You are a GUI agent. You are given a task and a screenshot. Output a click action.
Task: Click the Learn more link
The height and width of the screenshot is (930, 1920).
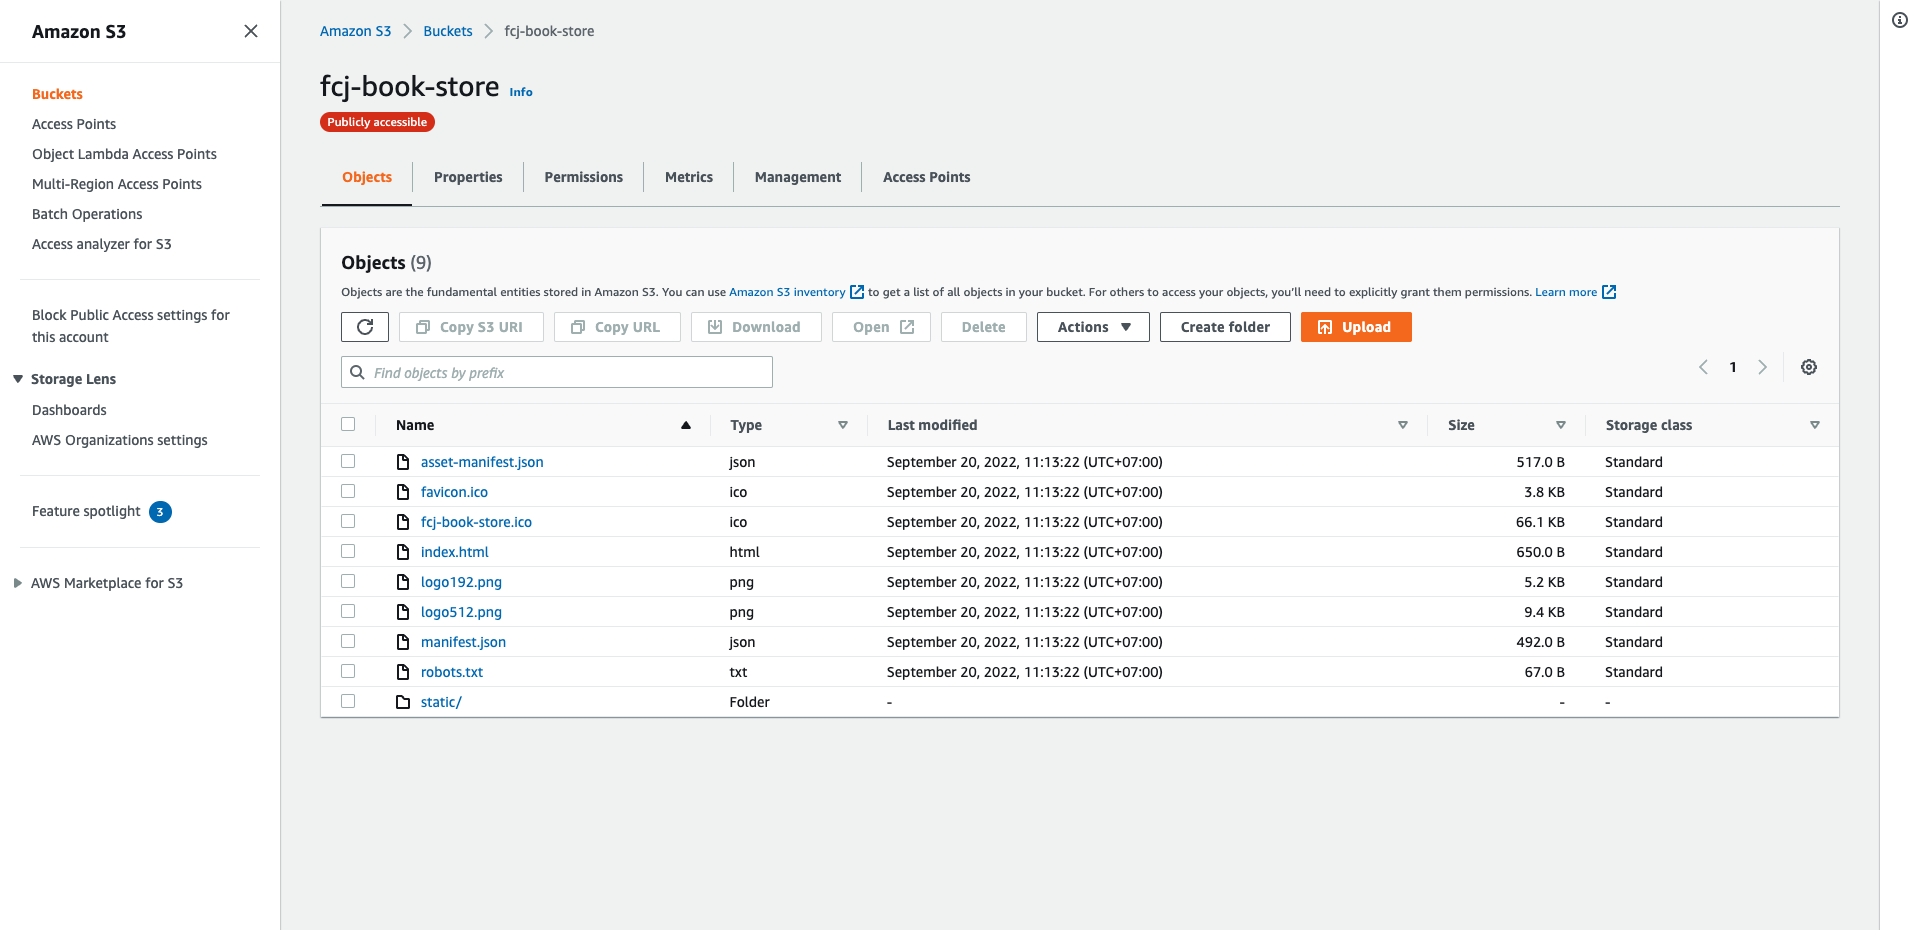tap(1566, 292)
